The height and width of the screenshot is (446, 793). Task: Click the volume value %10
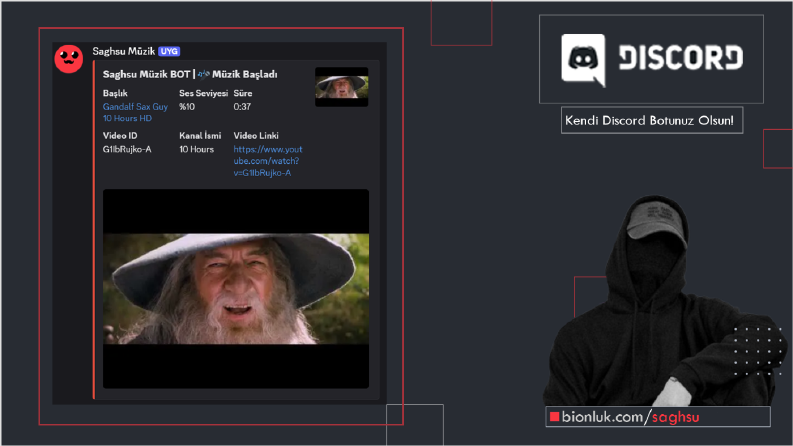tap(187, 107)
